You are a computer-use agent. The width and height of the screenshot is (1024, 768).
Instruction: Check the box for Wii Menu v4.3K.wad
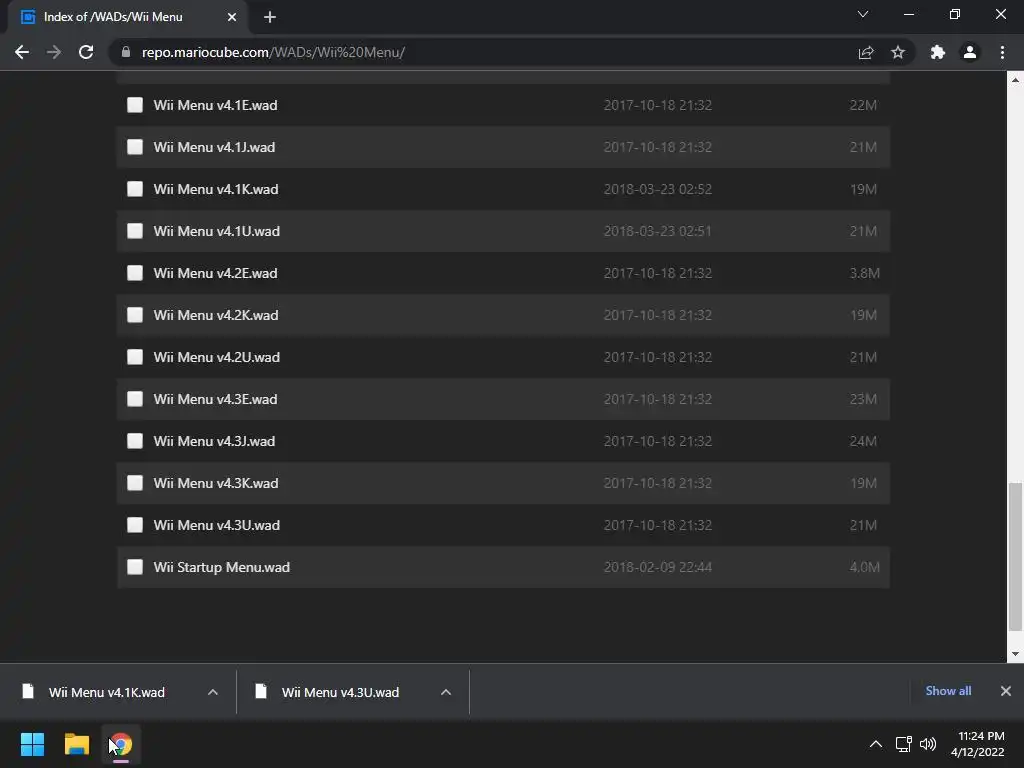pyautogui.click(x=135, y=483)
